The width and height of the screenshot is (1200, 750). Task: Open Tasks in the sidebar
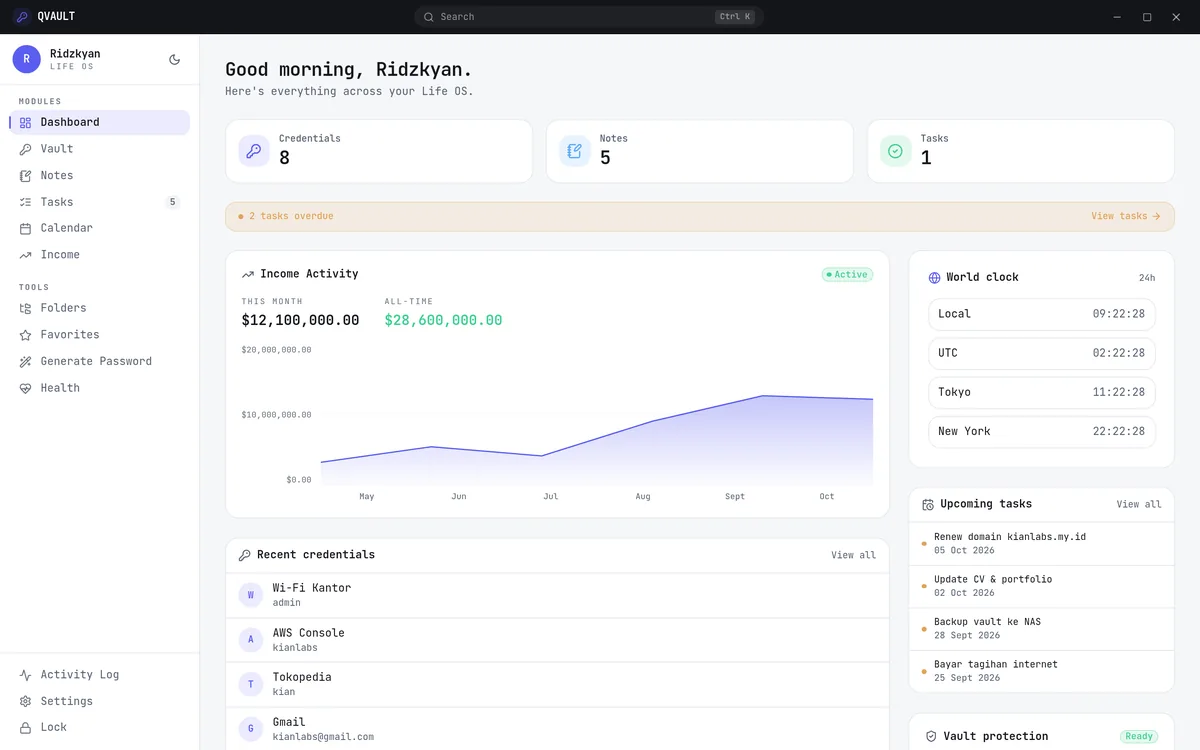click(x=99, y=202)
